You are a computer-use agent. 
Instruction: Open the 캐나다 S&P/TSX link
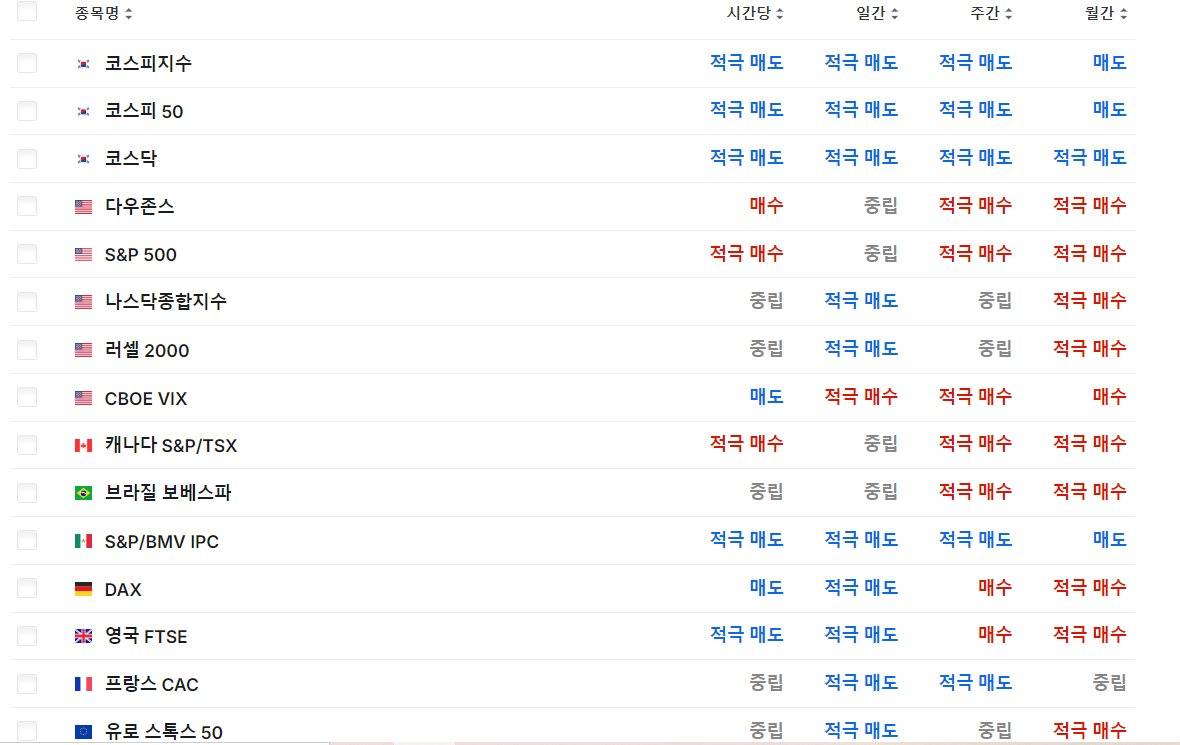tap(171, 445)
